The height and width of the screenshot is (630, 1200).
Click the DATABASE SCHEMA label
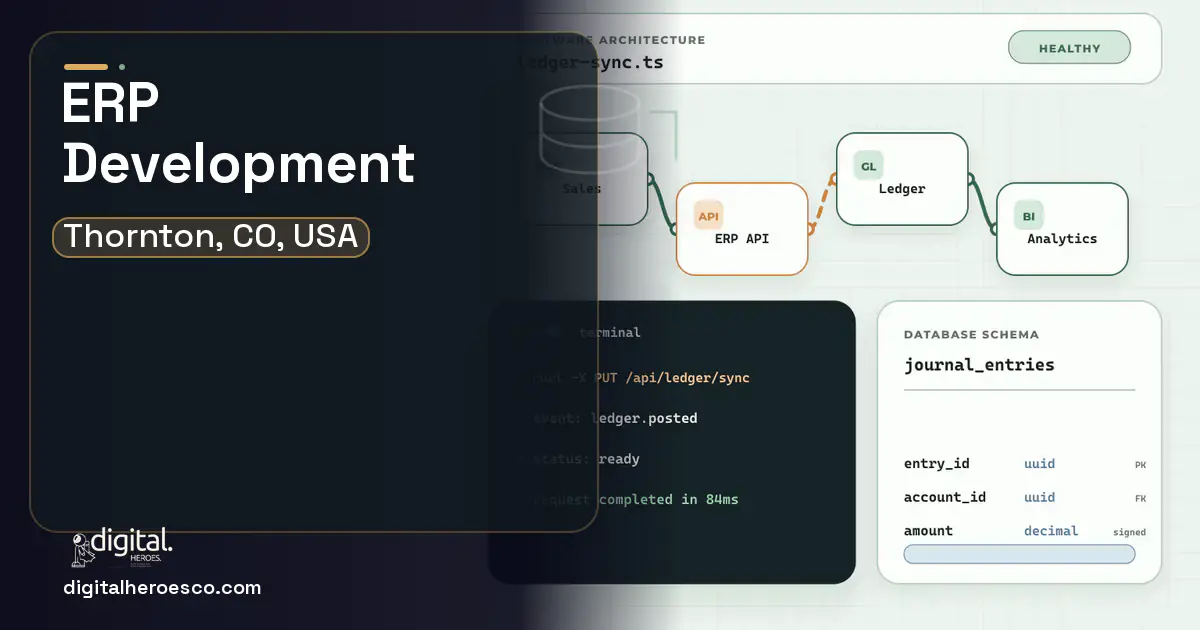(971, 335)
